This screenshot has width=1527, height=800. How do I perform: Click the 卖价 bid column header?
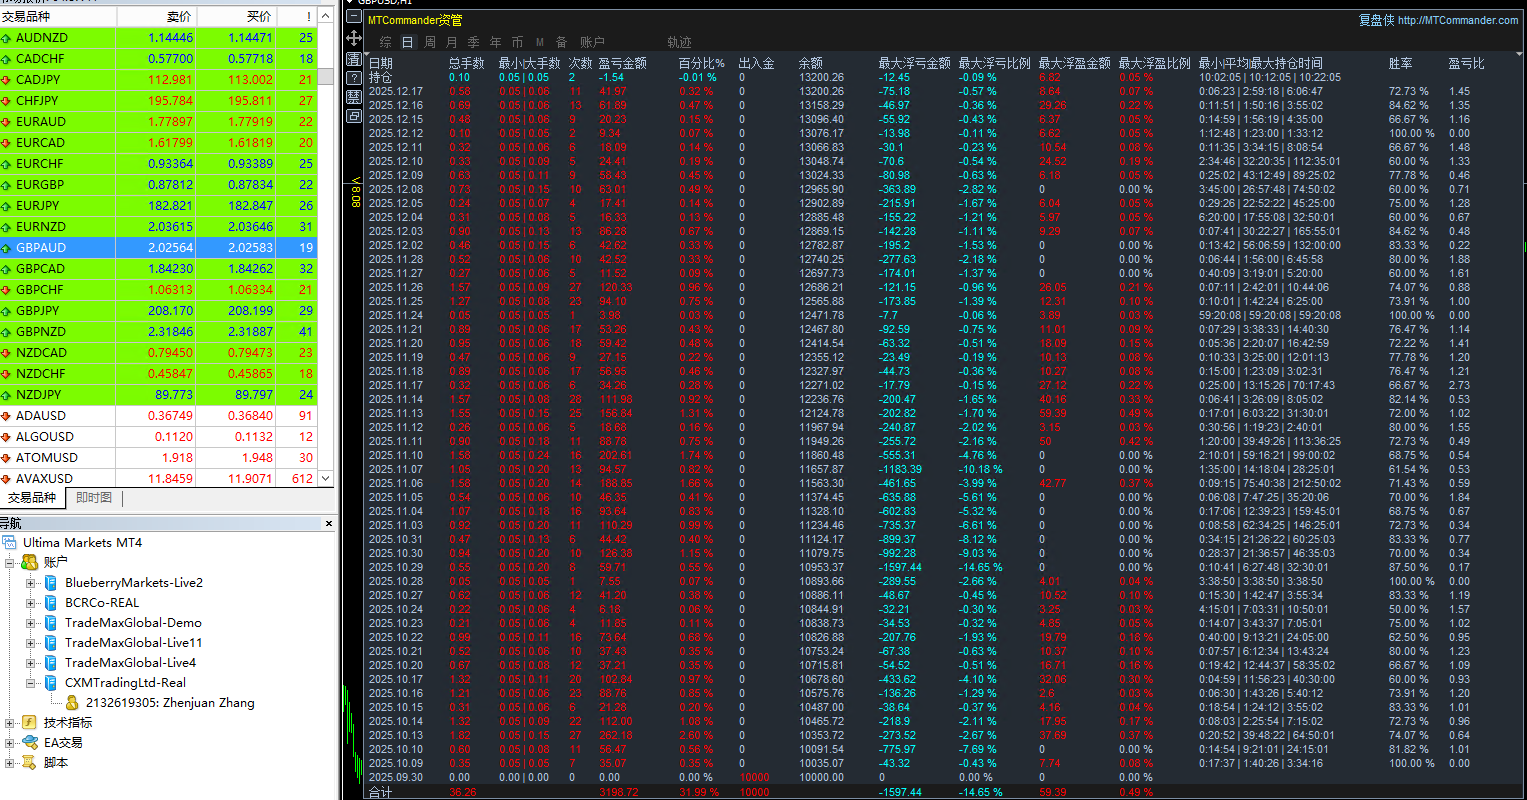[157, 17]
